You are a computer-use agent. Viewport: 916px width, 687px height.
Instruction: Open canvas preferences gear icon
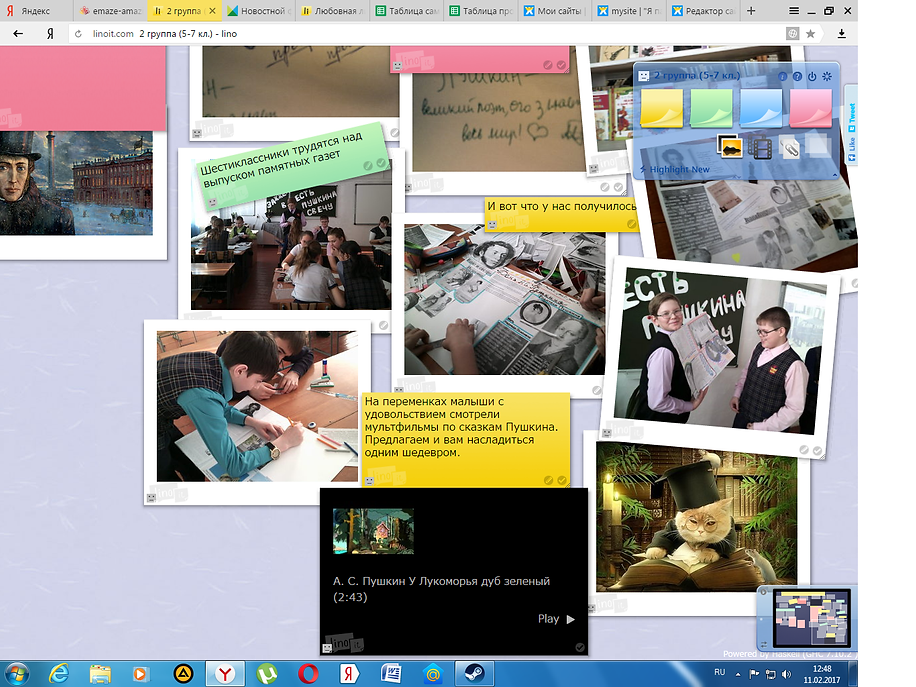(x=827, y=77)
